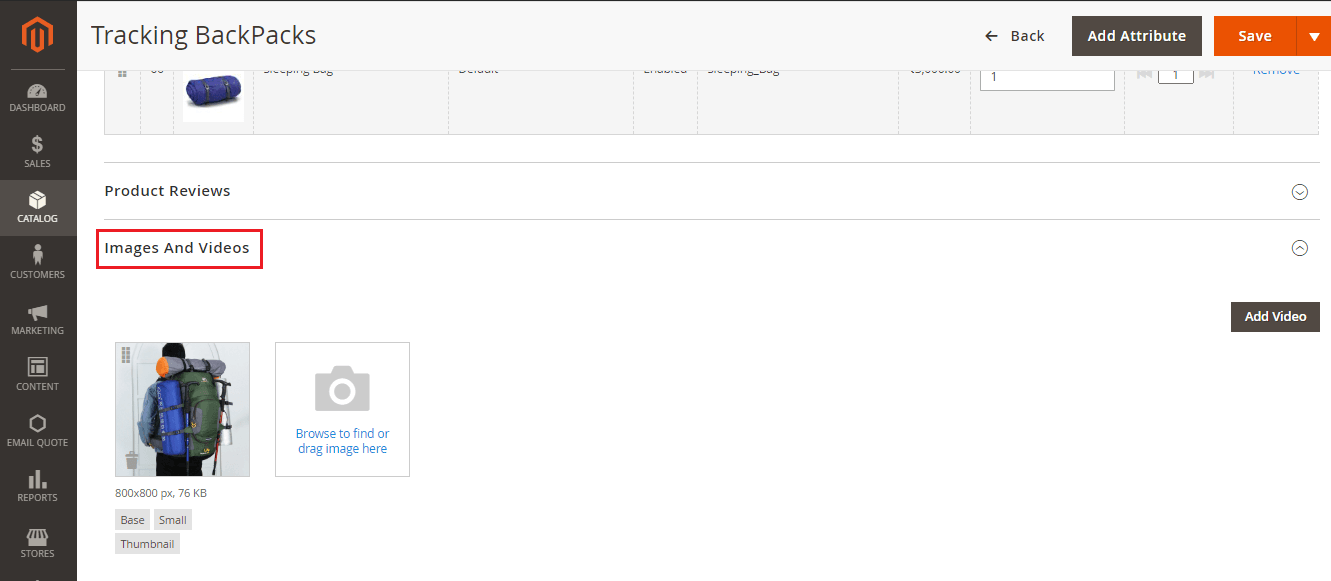Click the Product Reviews heading
The width and height of the screenshot is (1331, 581).
pyautogui.click(x=167, y=191)
